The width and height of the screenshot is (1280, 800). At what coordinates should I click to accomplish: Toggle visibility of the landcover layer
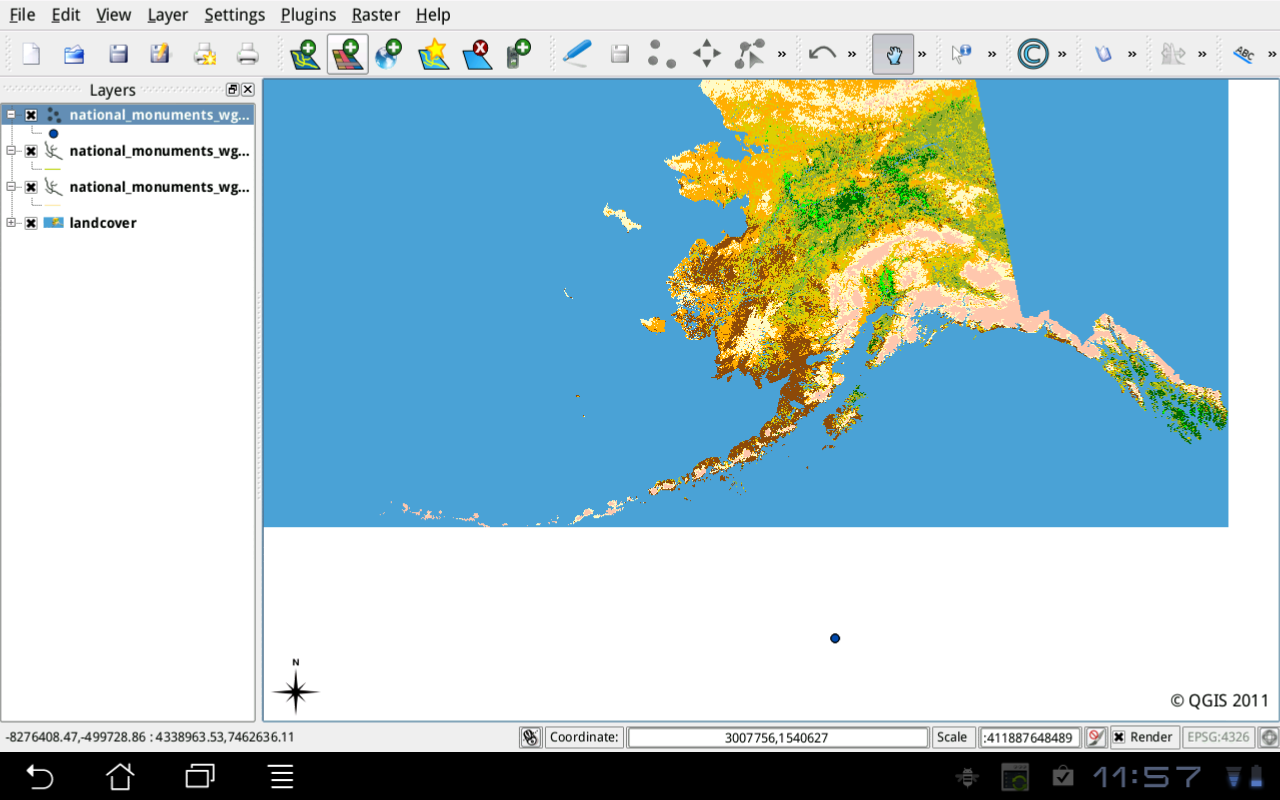31,223
